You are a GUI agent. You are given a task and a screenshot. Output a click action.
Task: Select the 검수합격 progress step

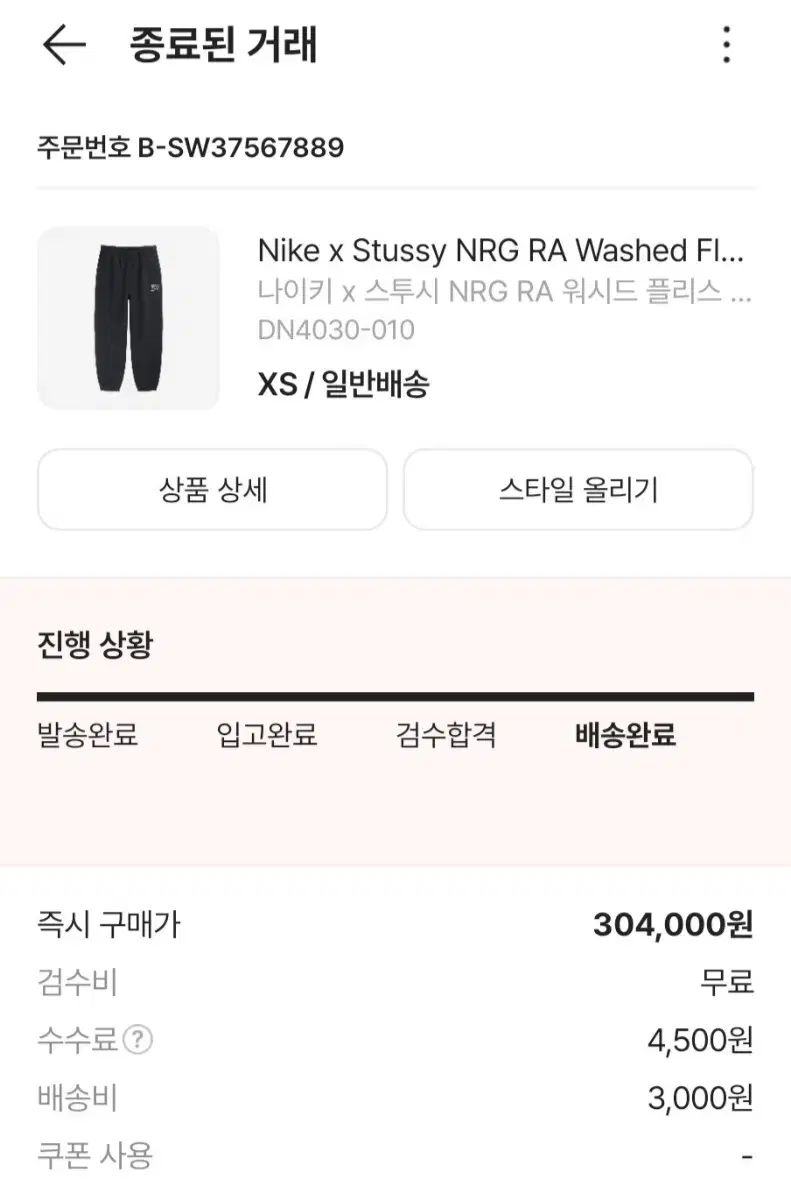445,736
